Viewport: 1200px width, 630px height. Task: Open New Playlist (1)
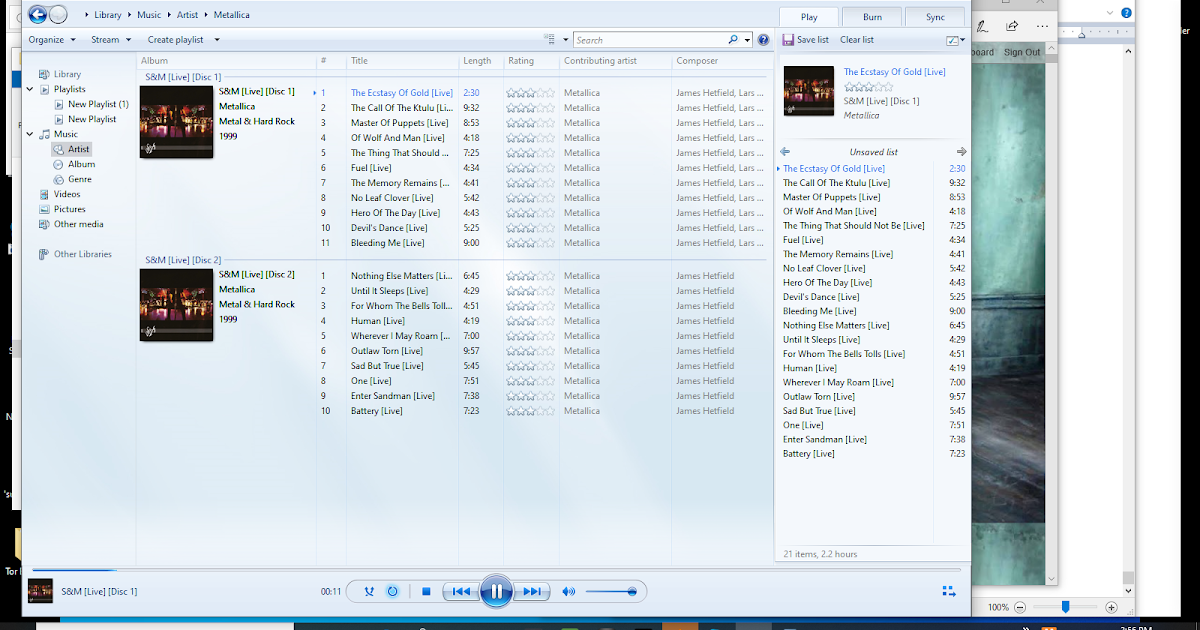[x=98, y=104]
